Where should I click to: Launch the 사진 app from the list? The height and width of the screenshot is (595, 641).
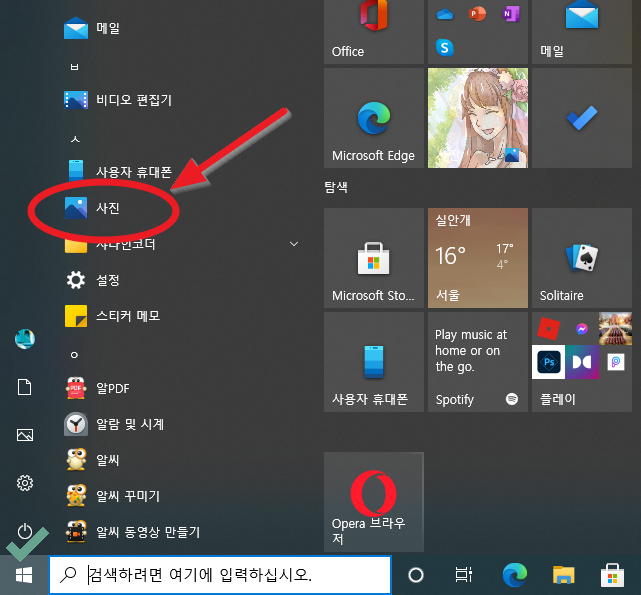pos(92,208)
